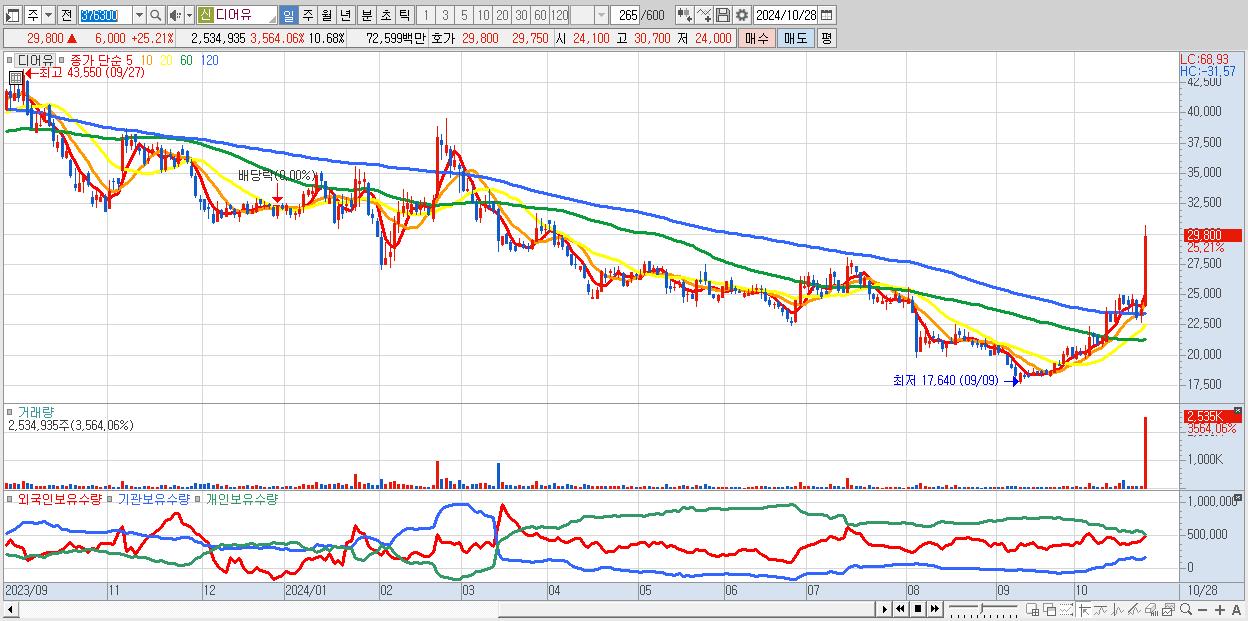Toggle the 전 market button
Screen dimensions: 1248x621
click(x=66, y=16)
